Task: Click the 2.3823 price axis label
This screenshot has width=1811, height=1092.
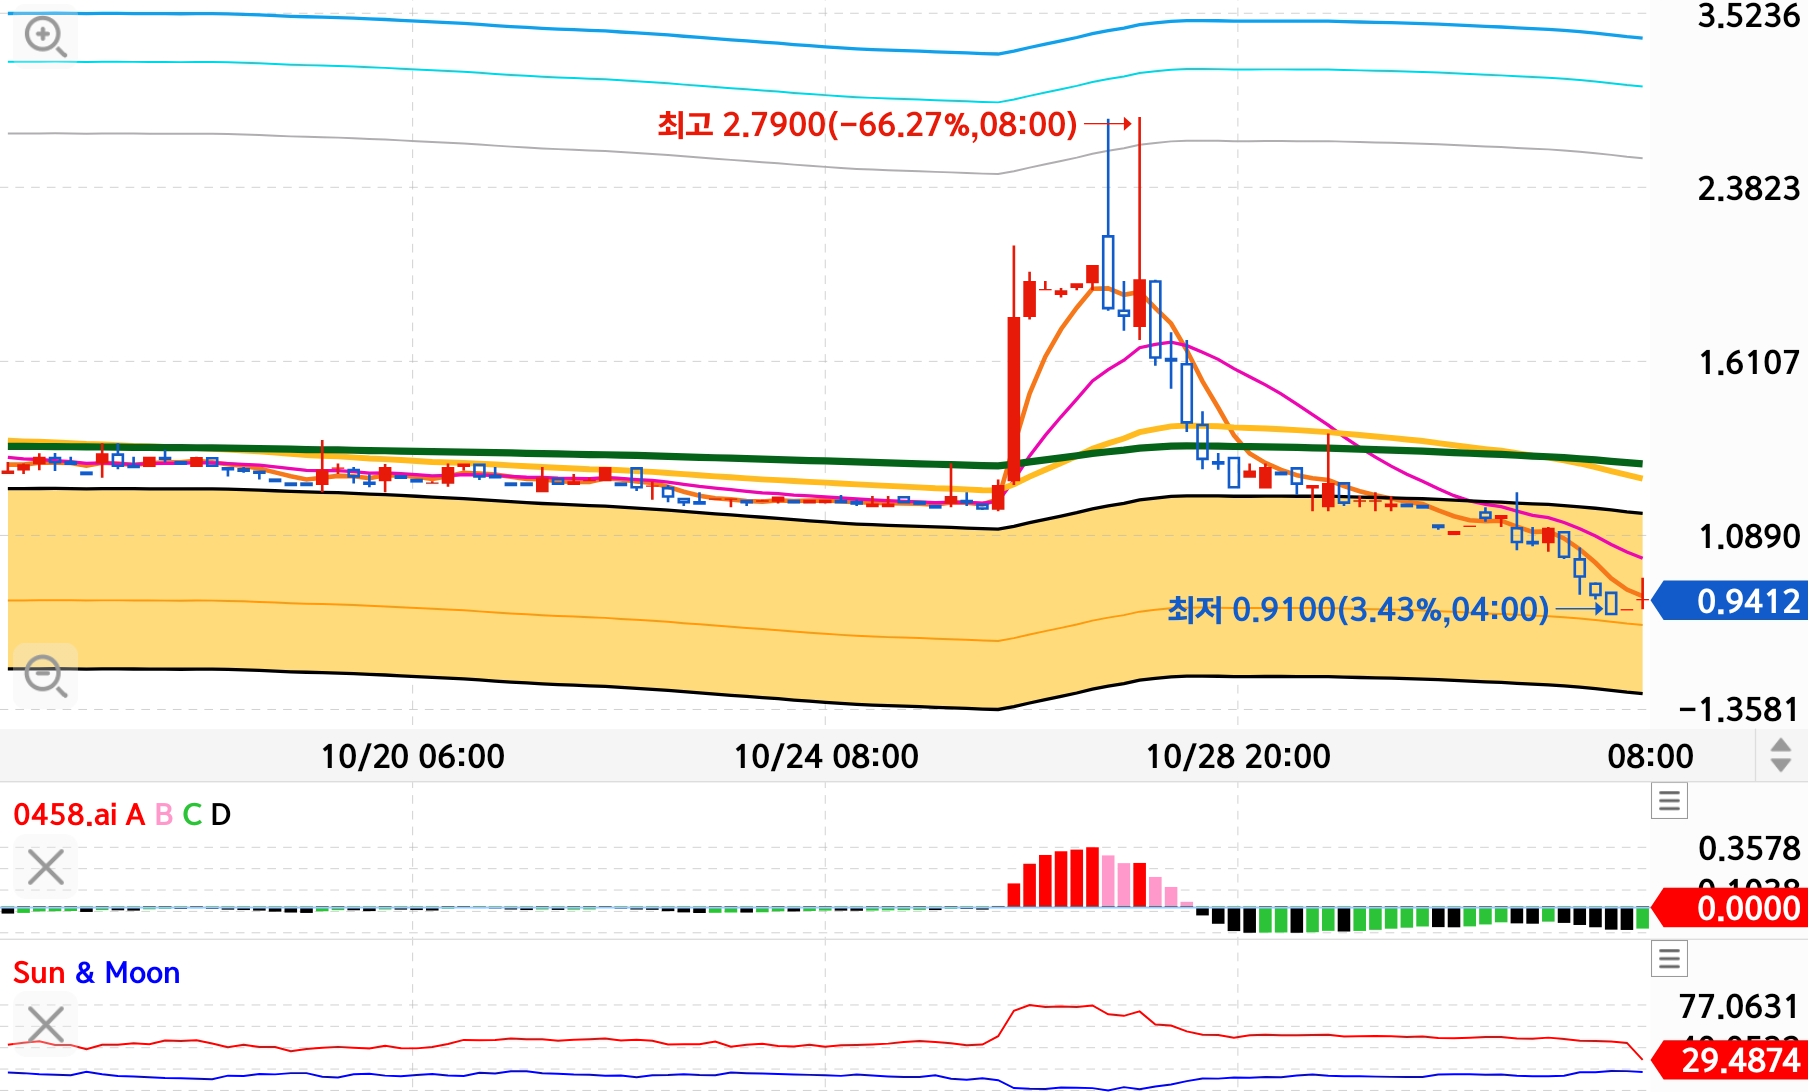Action: point(1748,188)
